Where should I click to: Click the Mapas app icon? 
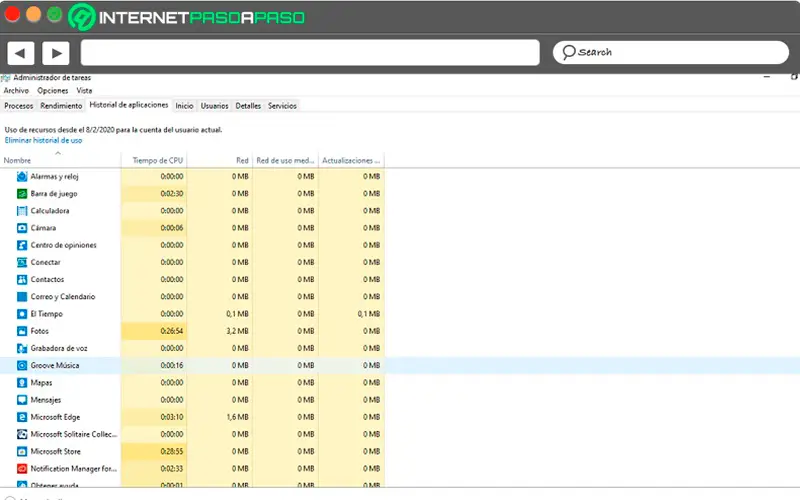(x=22, y=383)
